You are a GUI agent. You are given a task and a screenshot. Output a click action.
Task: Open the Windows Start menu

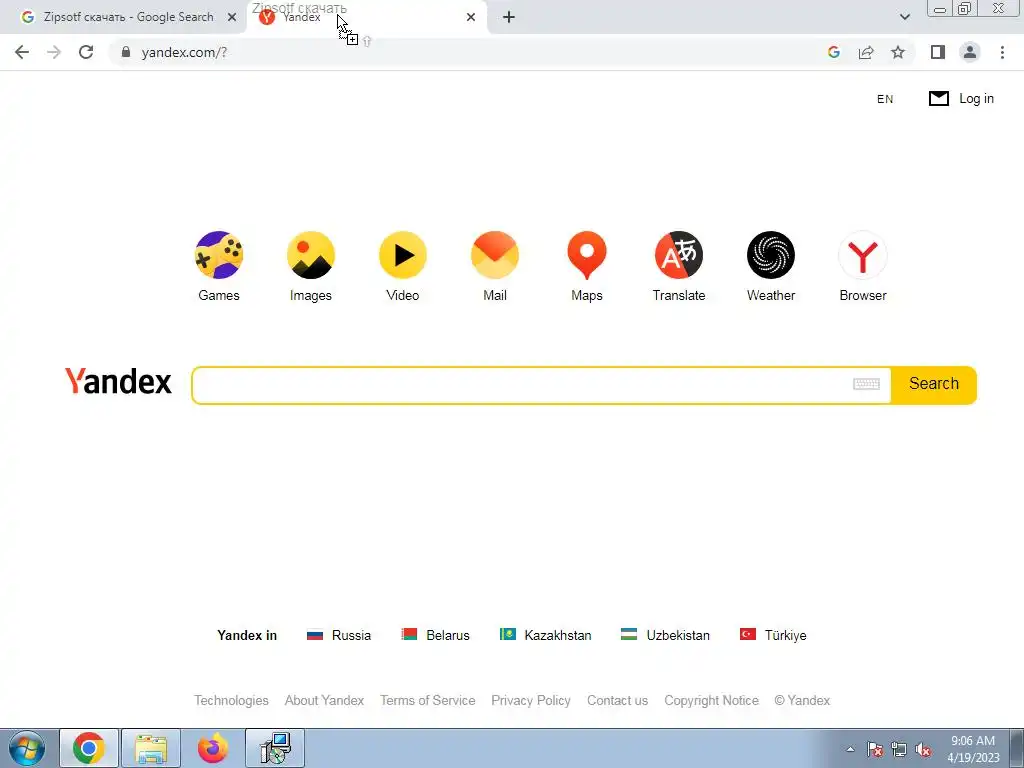click(27, 748)
